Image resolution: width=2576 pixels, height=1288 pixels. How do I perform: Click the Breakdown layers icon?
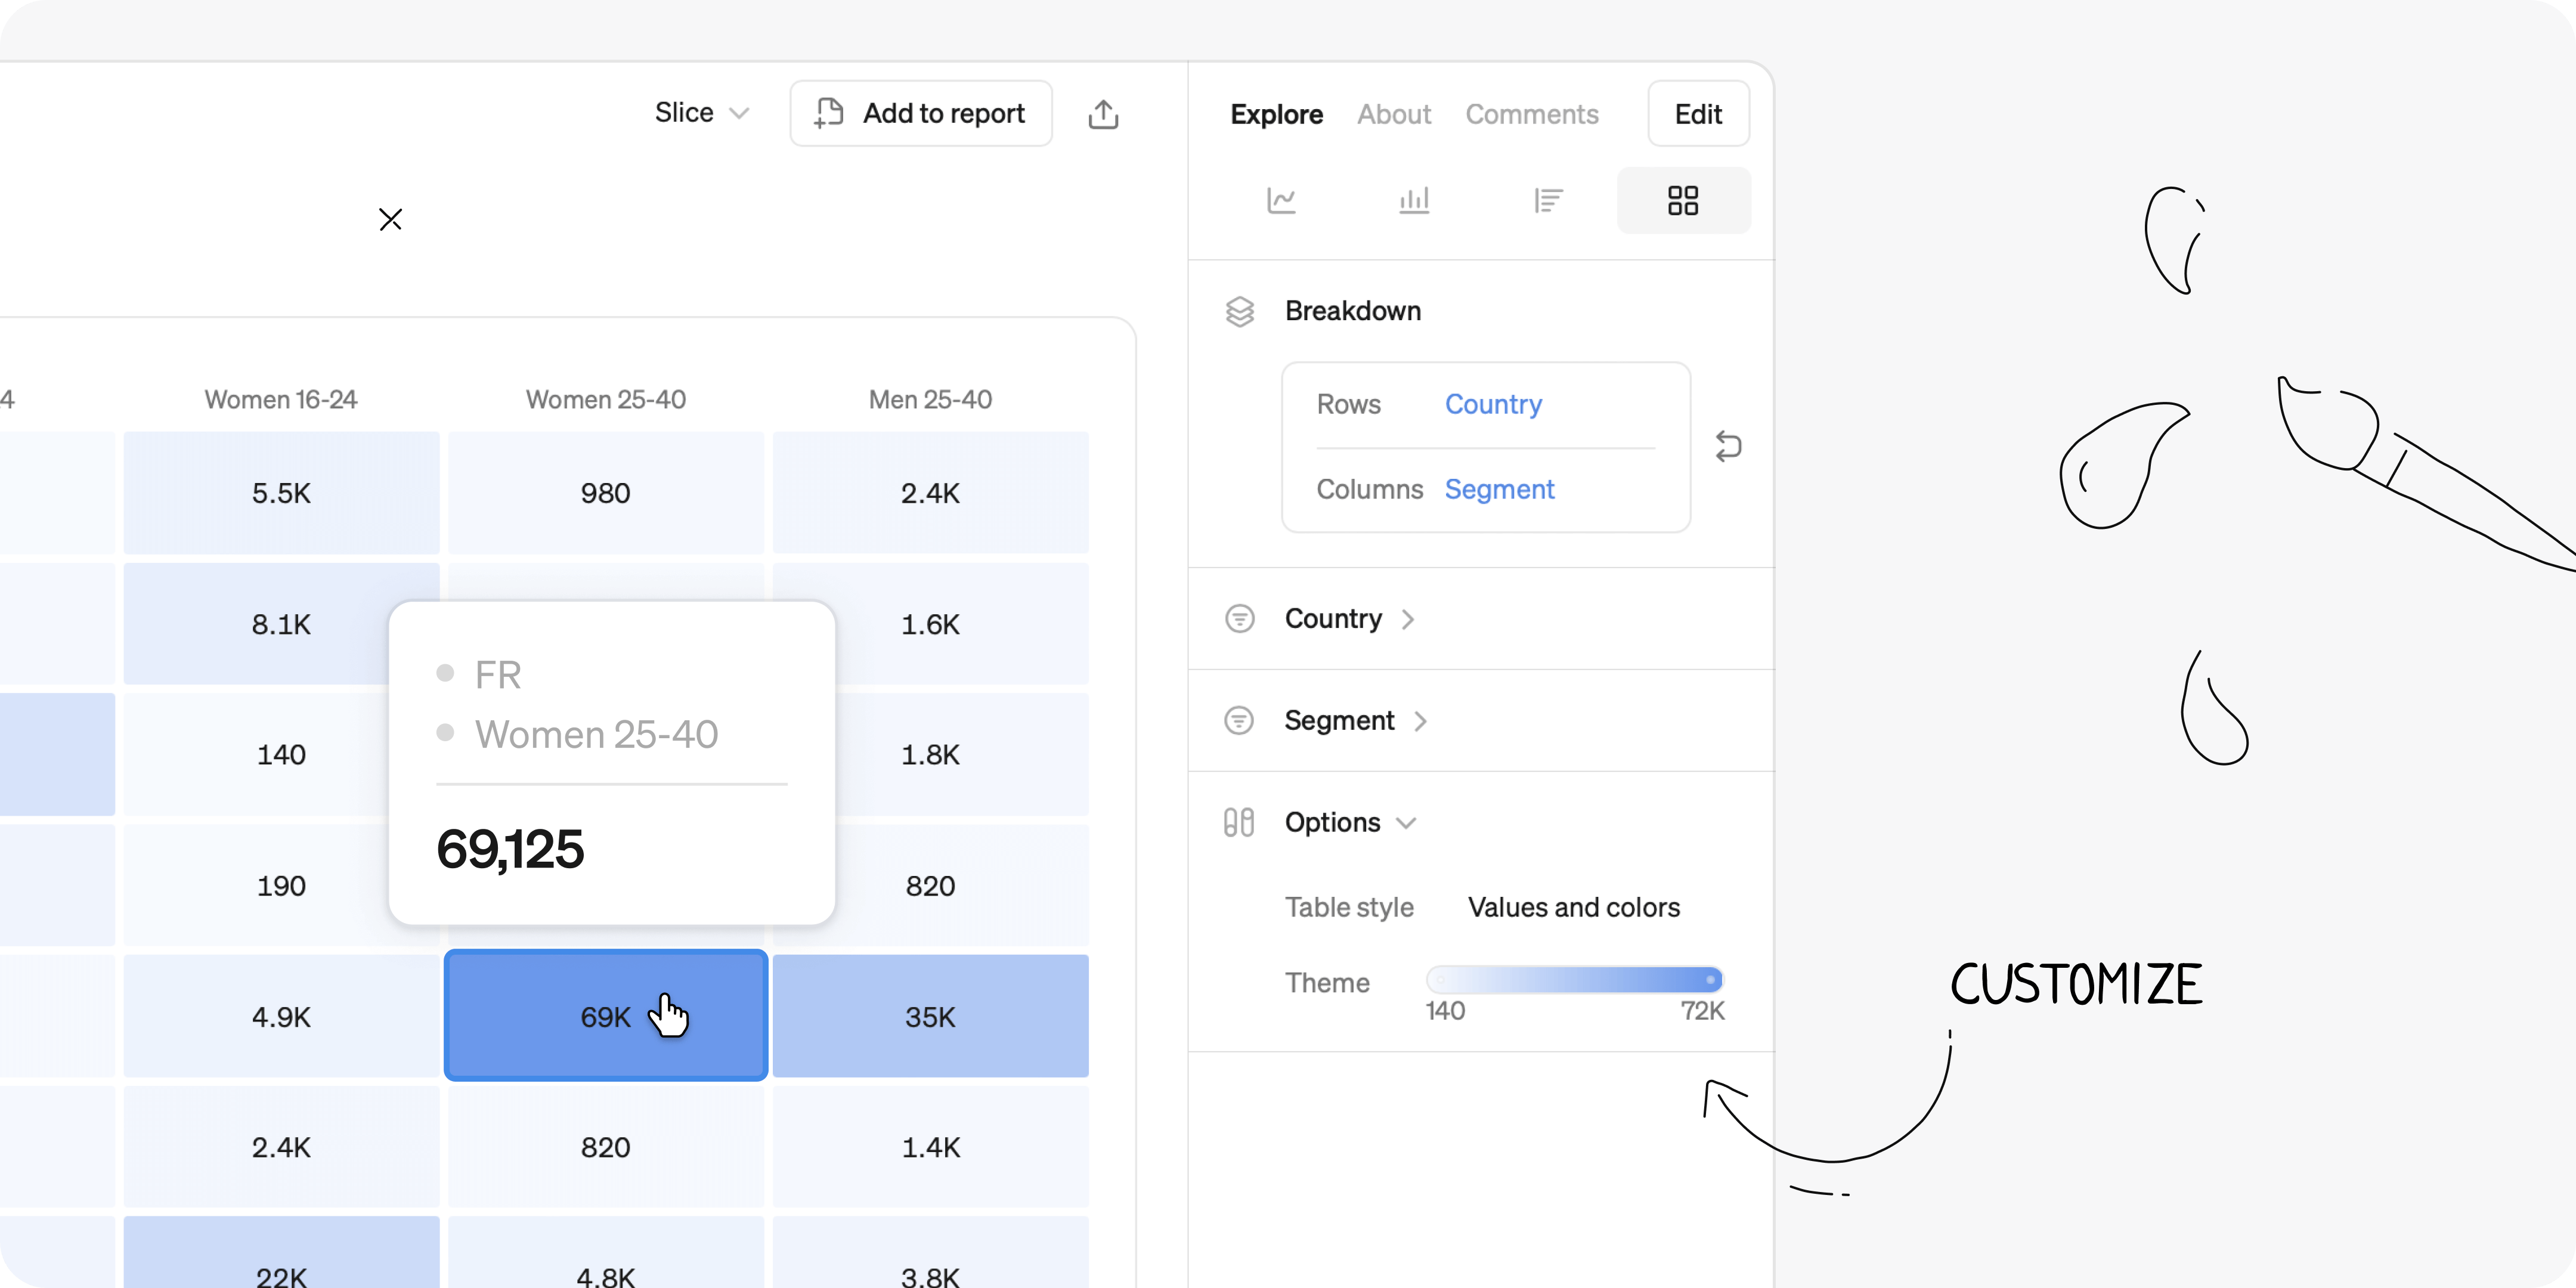(1240, 312)
